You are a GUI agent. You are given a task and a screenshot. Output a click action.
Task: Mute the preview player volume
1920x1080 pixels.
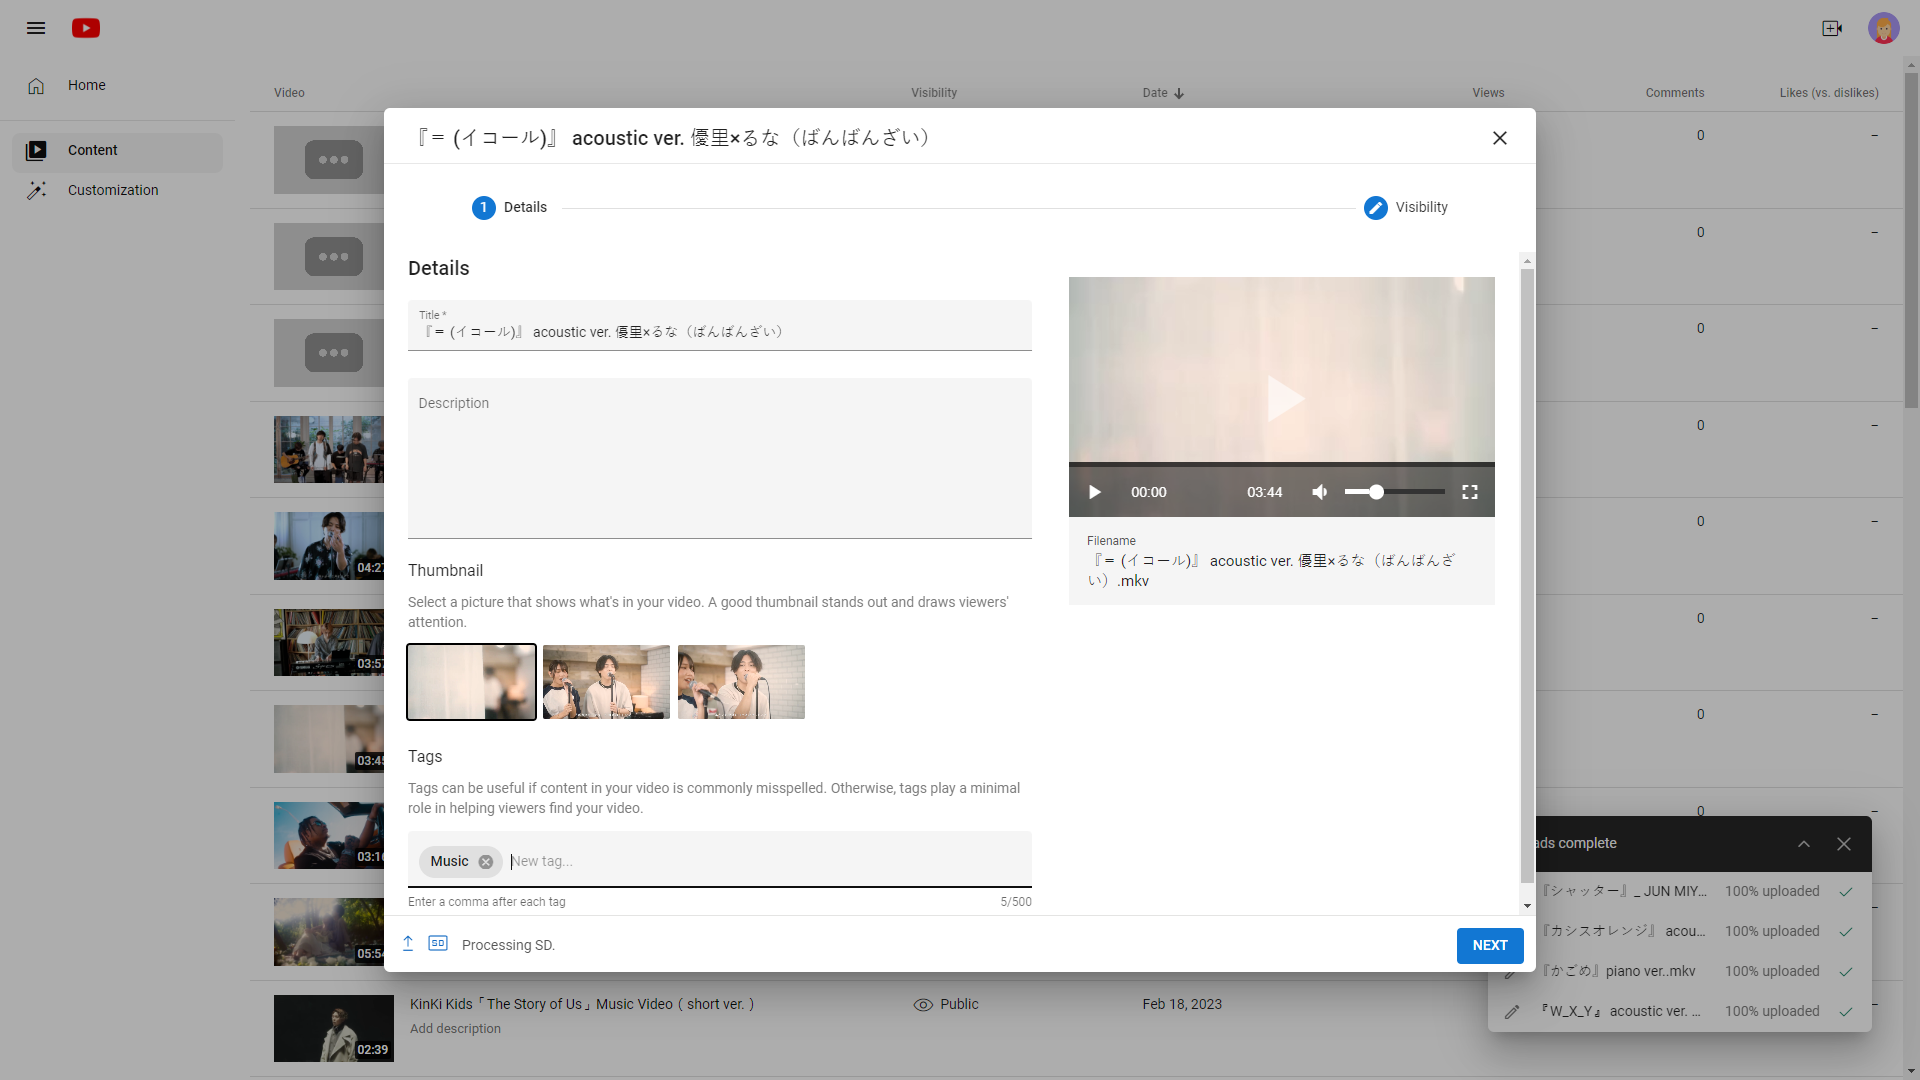(1320, 492)
